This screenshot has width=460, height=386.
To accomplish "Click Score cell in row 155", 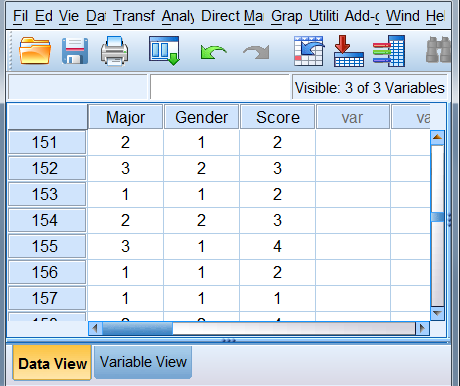I will pyautogui.click(x=277, y=246).
